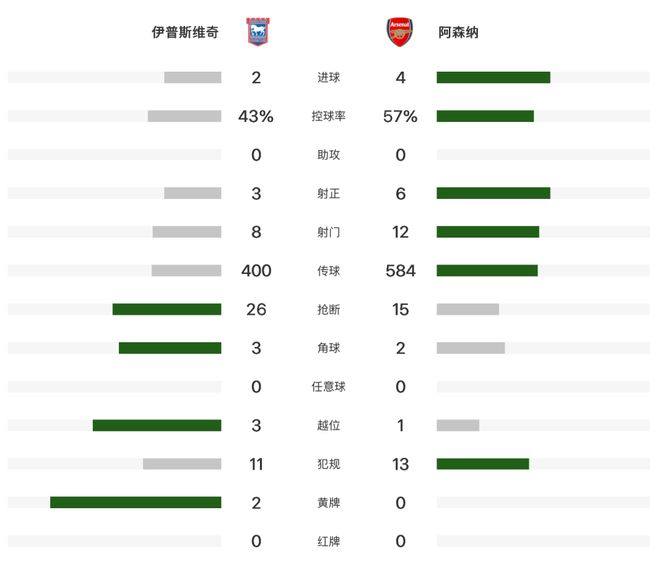Open the 阿森纳 team name link
Viewport: 660px width, 575px height.
[458, 32]
